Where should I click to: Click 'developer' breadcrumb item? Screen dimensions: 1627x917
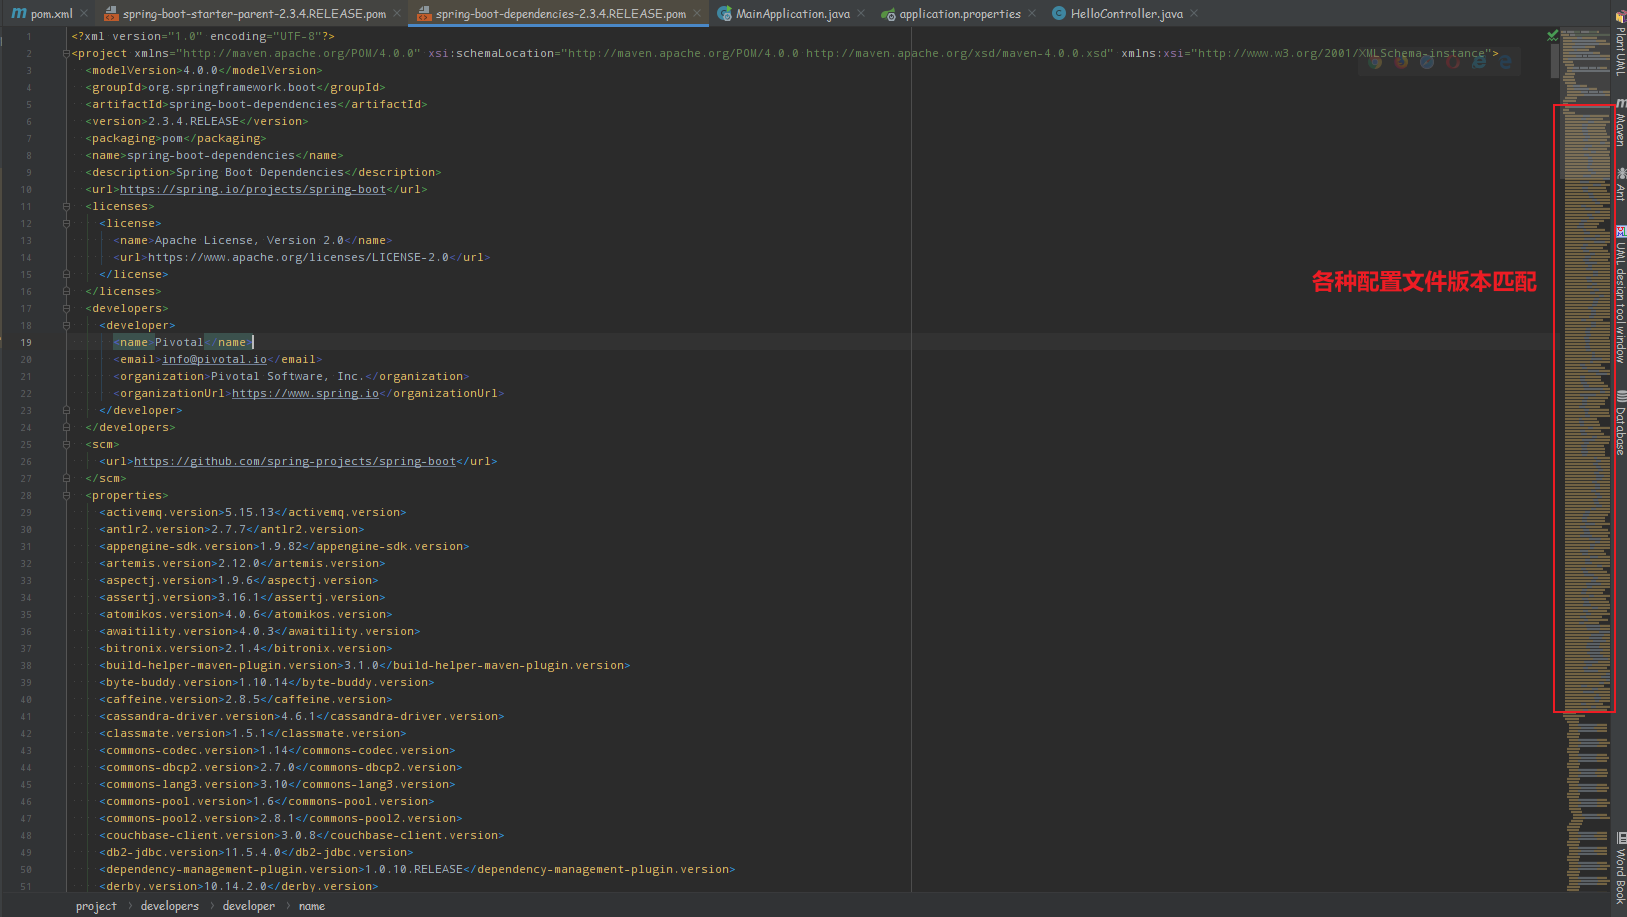(x=248, y=906)
